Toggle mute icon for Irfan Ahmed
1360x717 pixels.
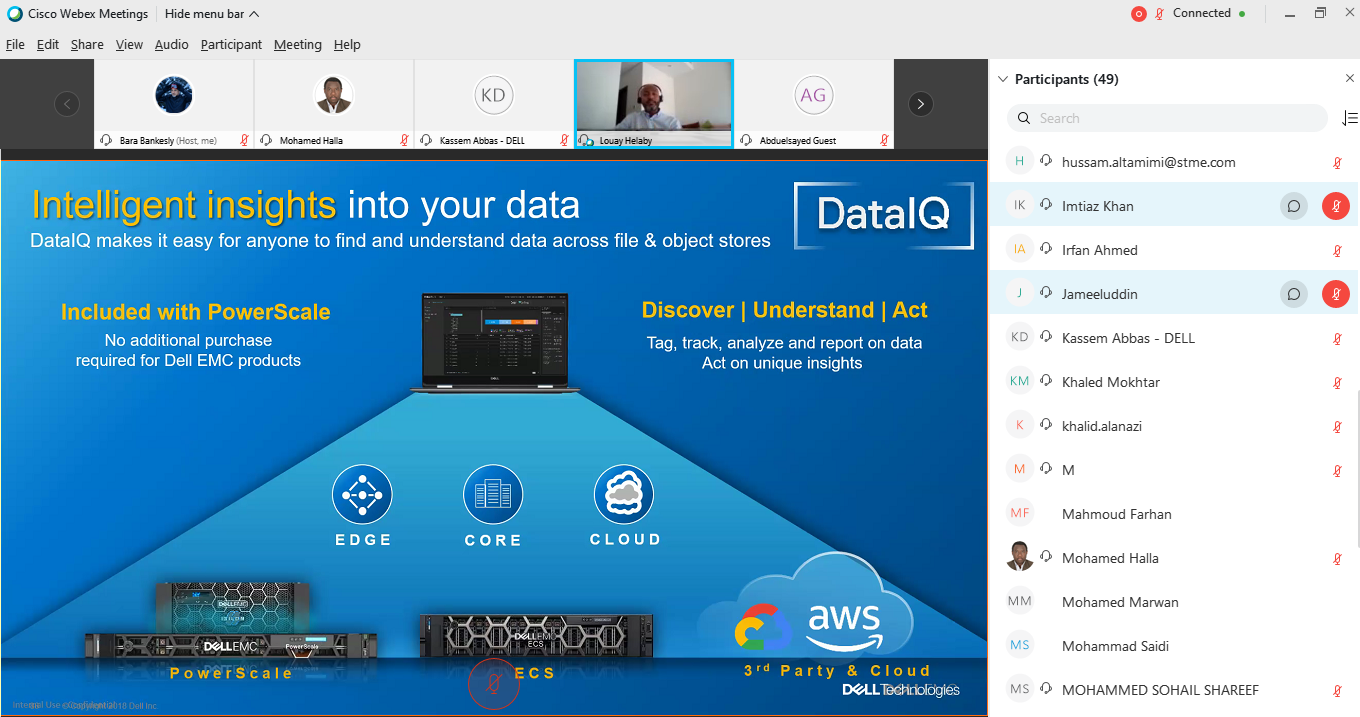(x=1337, y=251)
